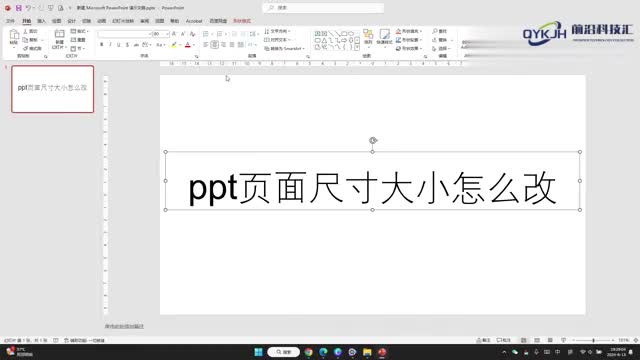Switch to the Acrobat ribbon tab
Screen dimensions: 640x360
tap(194, 21)
